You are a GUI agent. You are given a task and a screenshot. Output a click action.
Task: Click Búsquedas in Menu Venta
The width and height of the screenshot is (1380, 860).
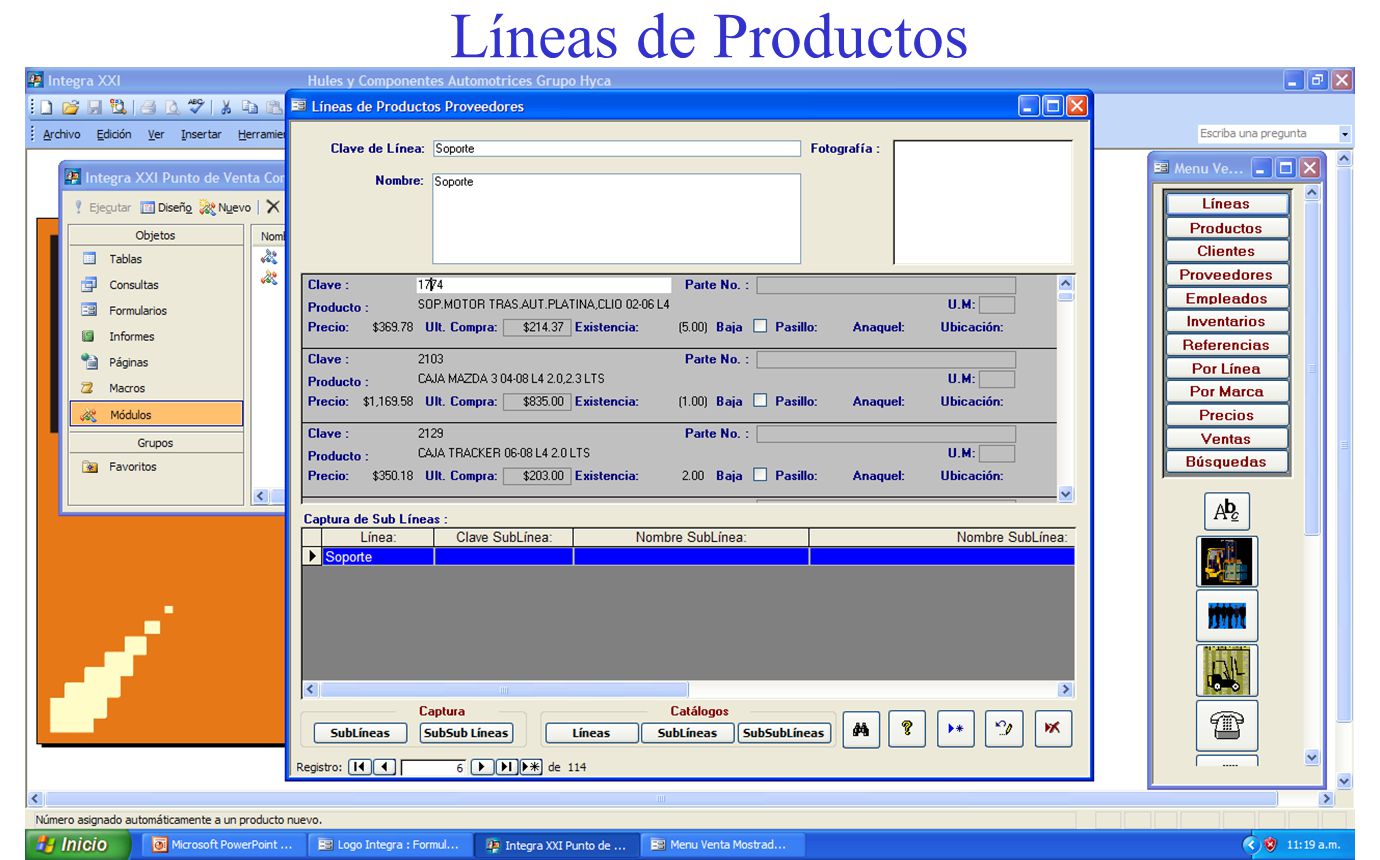click(x=1226, y=462)
